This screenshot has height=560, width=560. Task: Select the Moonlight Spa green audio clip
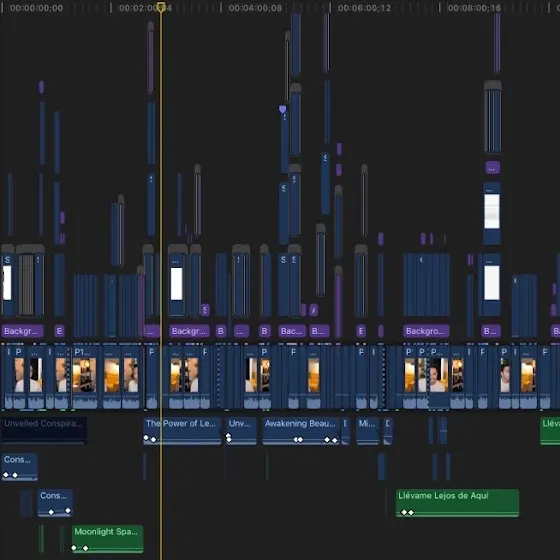(x=108, y=539)
